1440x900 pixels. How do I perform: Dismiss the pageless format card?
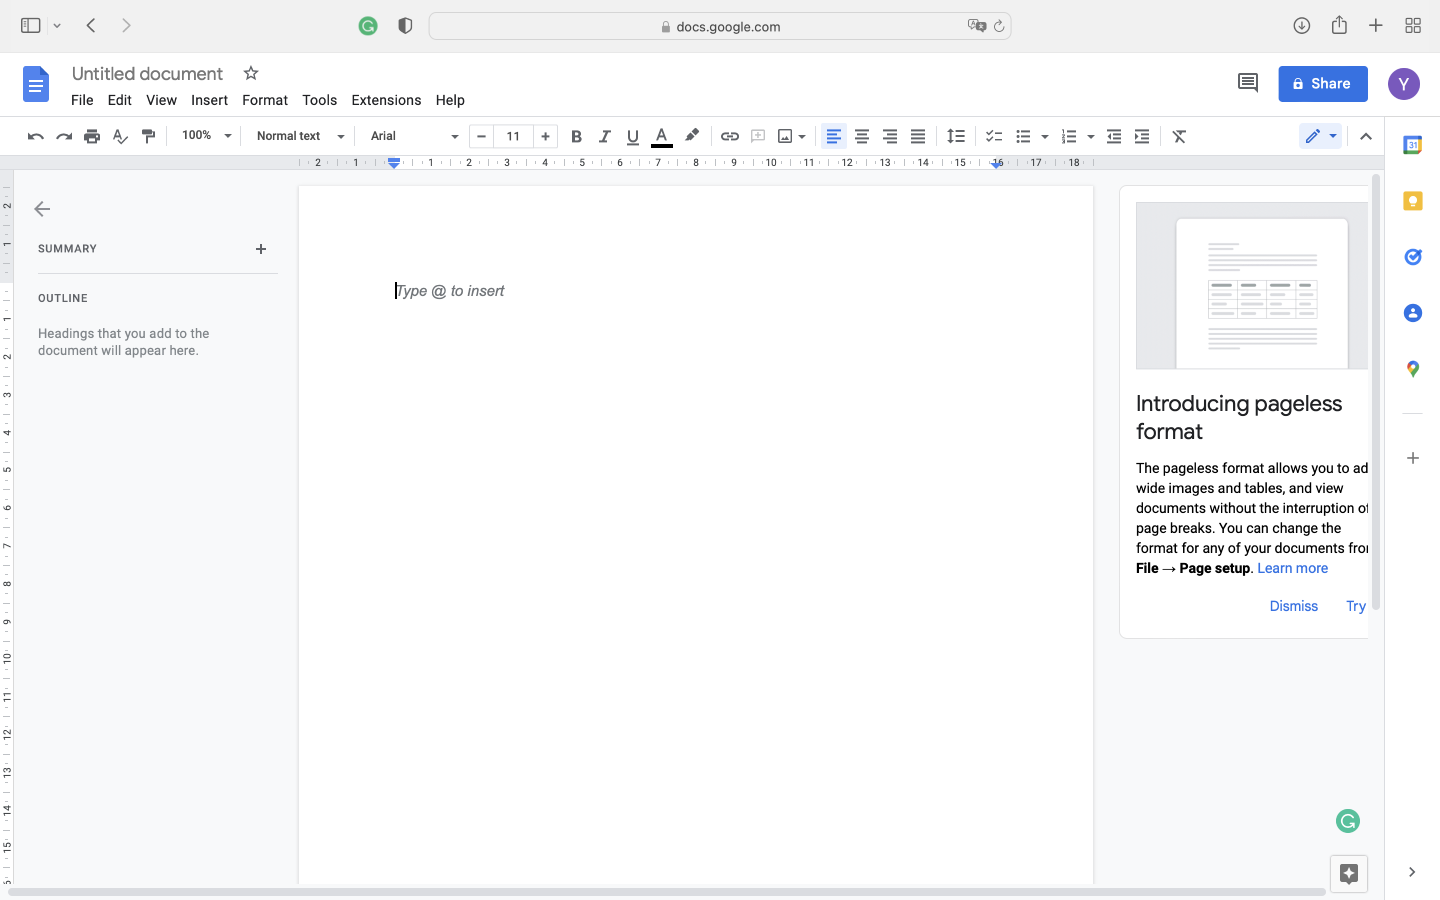point(1294,606)
